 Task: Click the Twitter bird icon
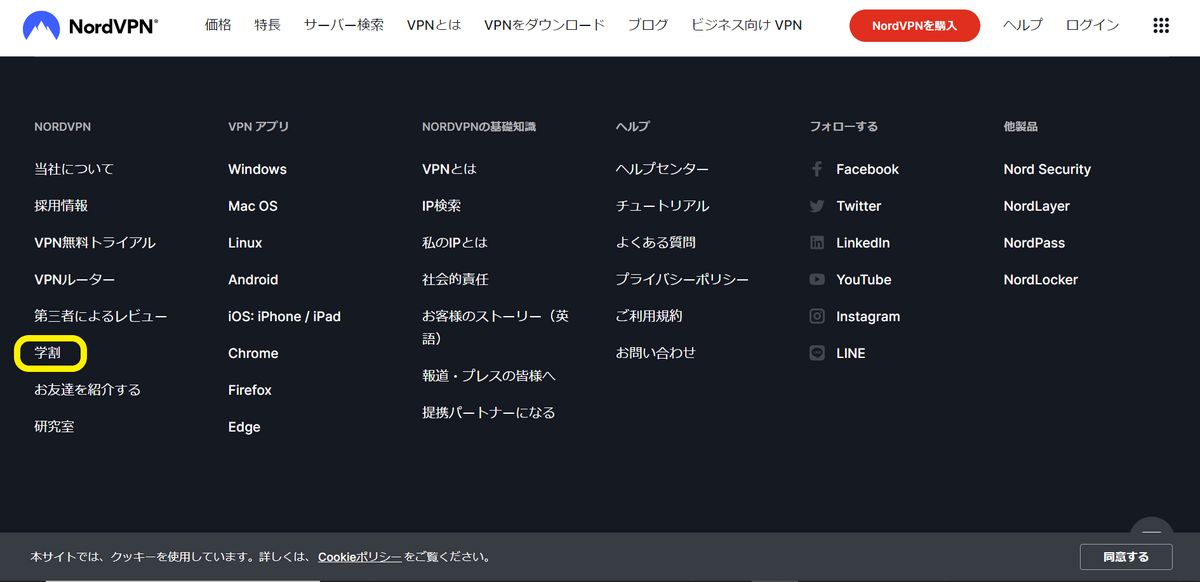point(817,206)
